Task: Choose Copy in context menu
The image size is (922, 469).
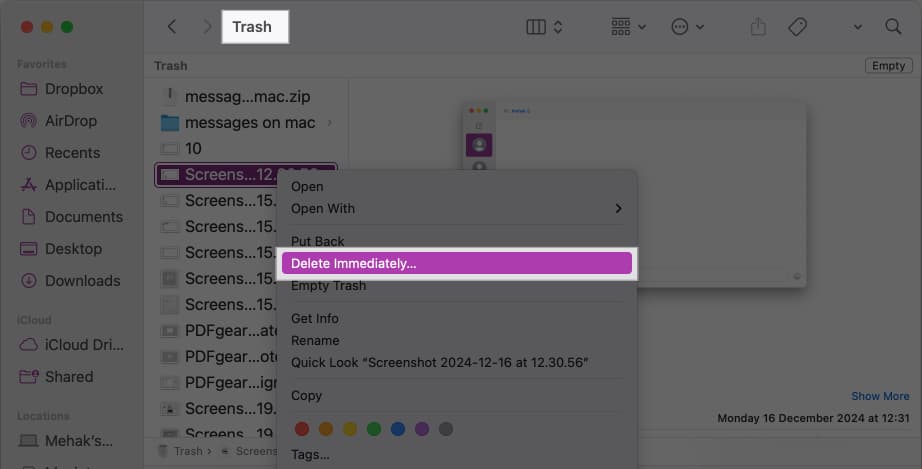Action: pos(306,396)
